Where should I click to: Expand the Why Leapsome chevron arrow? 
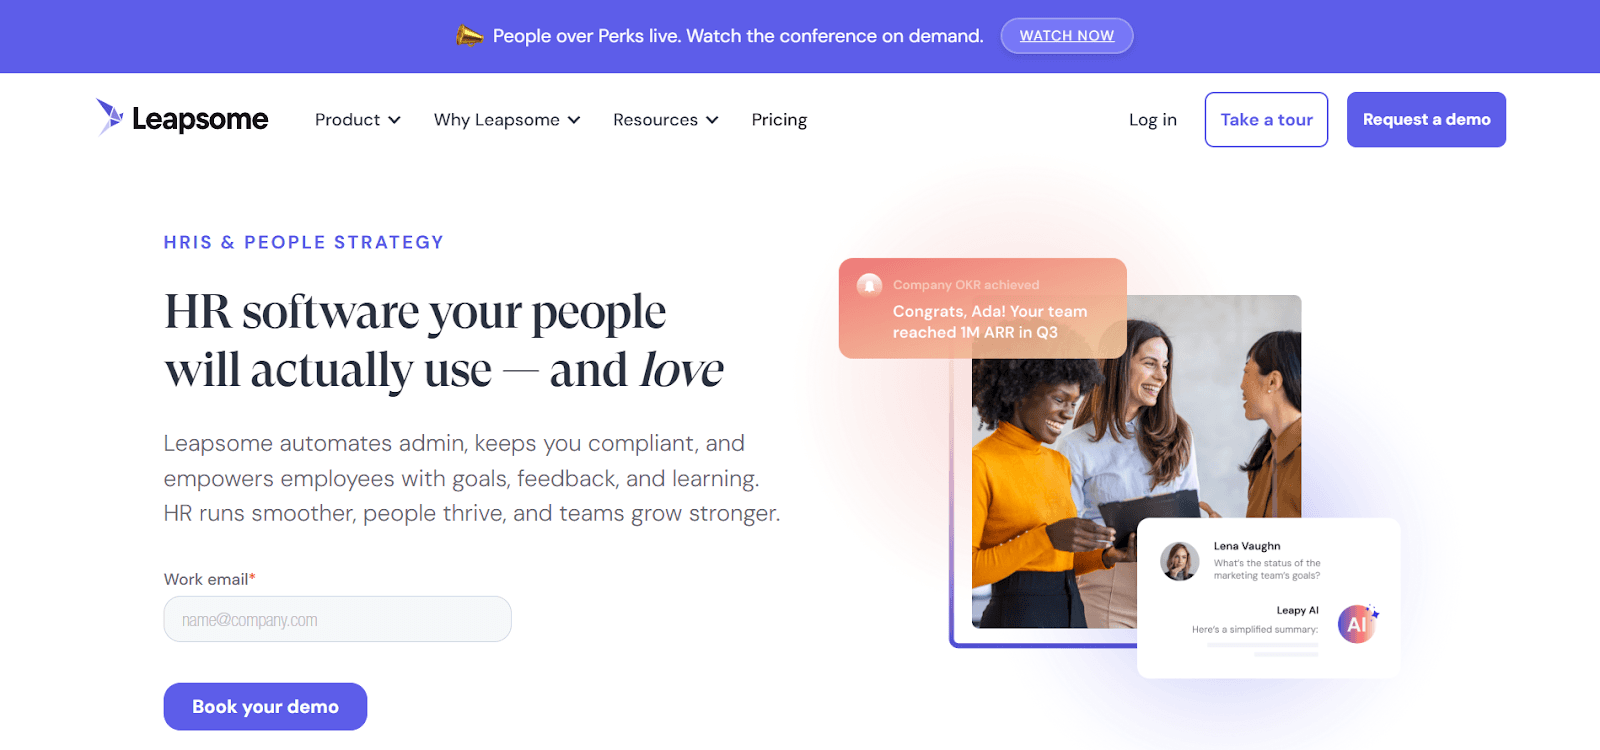pyautogui.click(x=574, y=120)
